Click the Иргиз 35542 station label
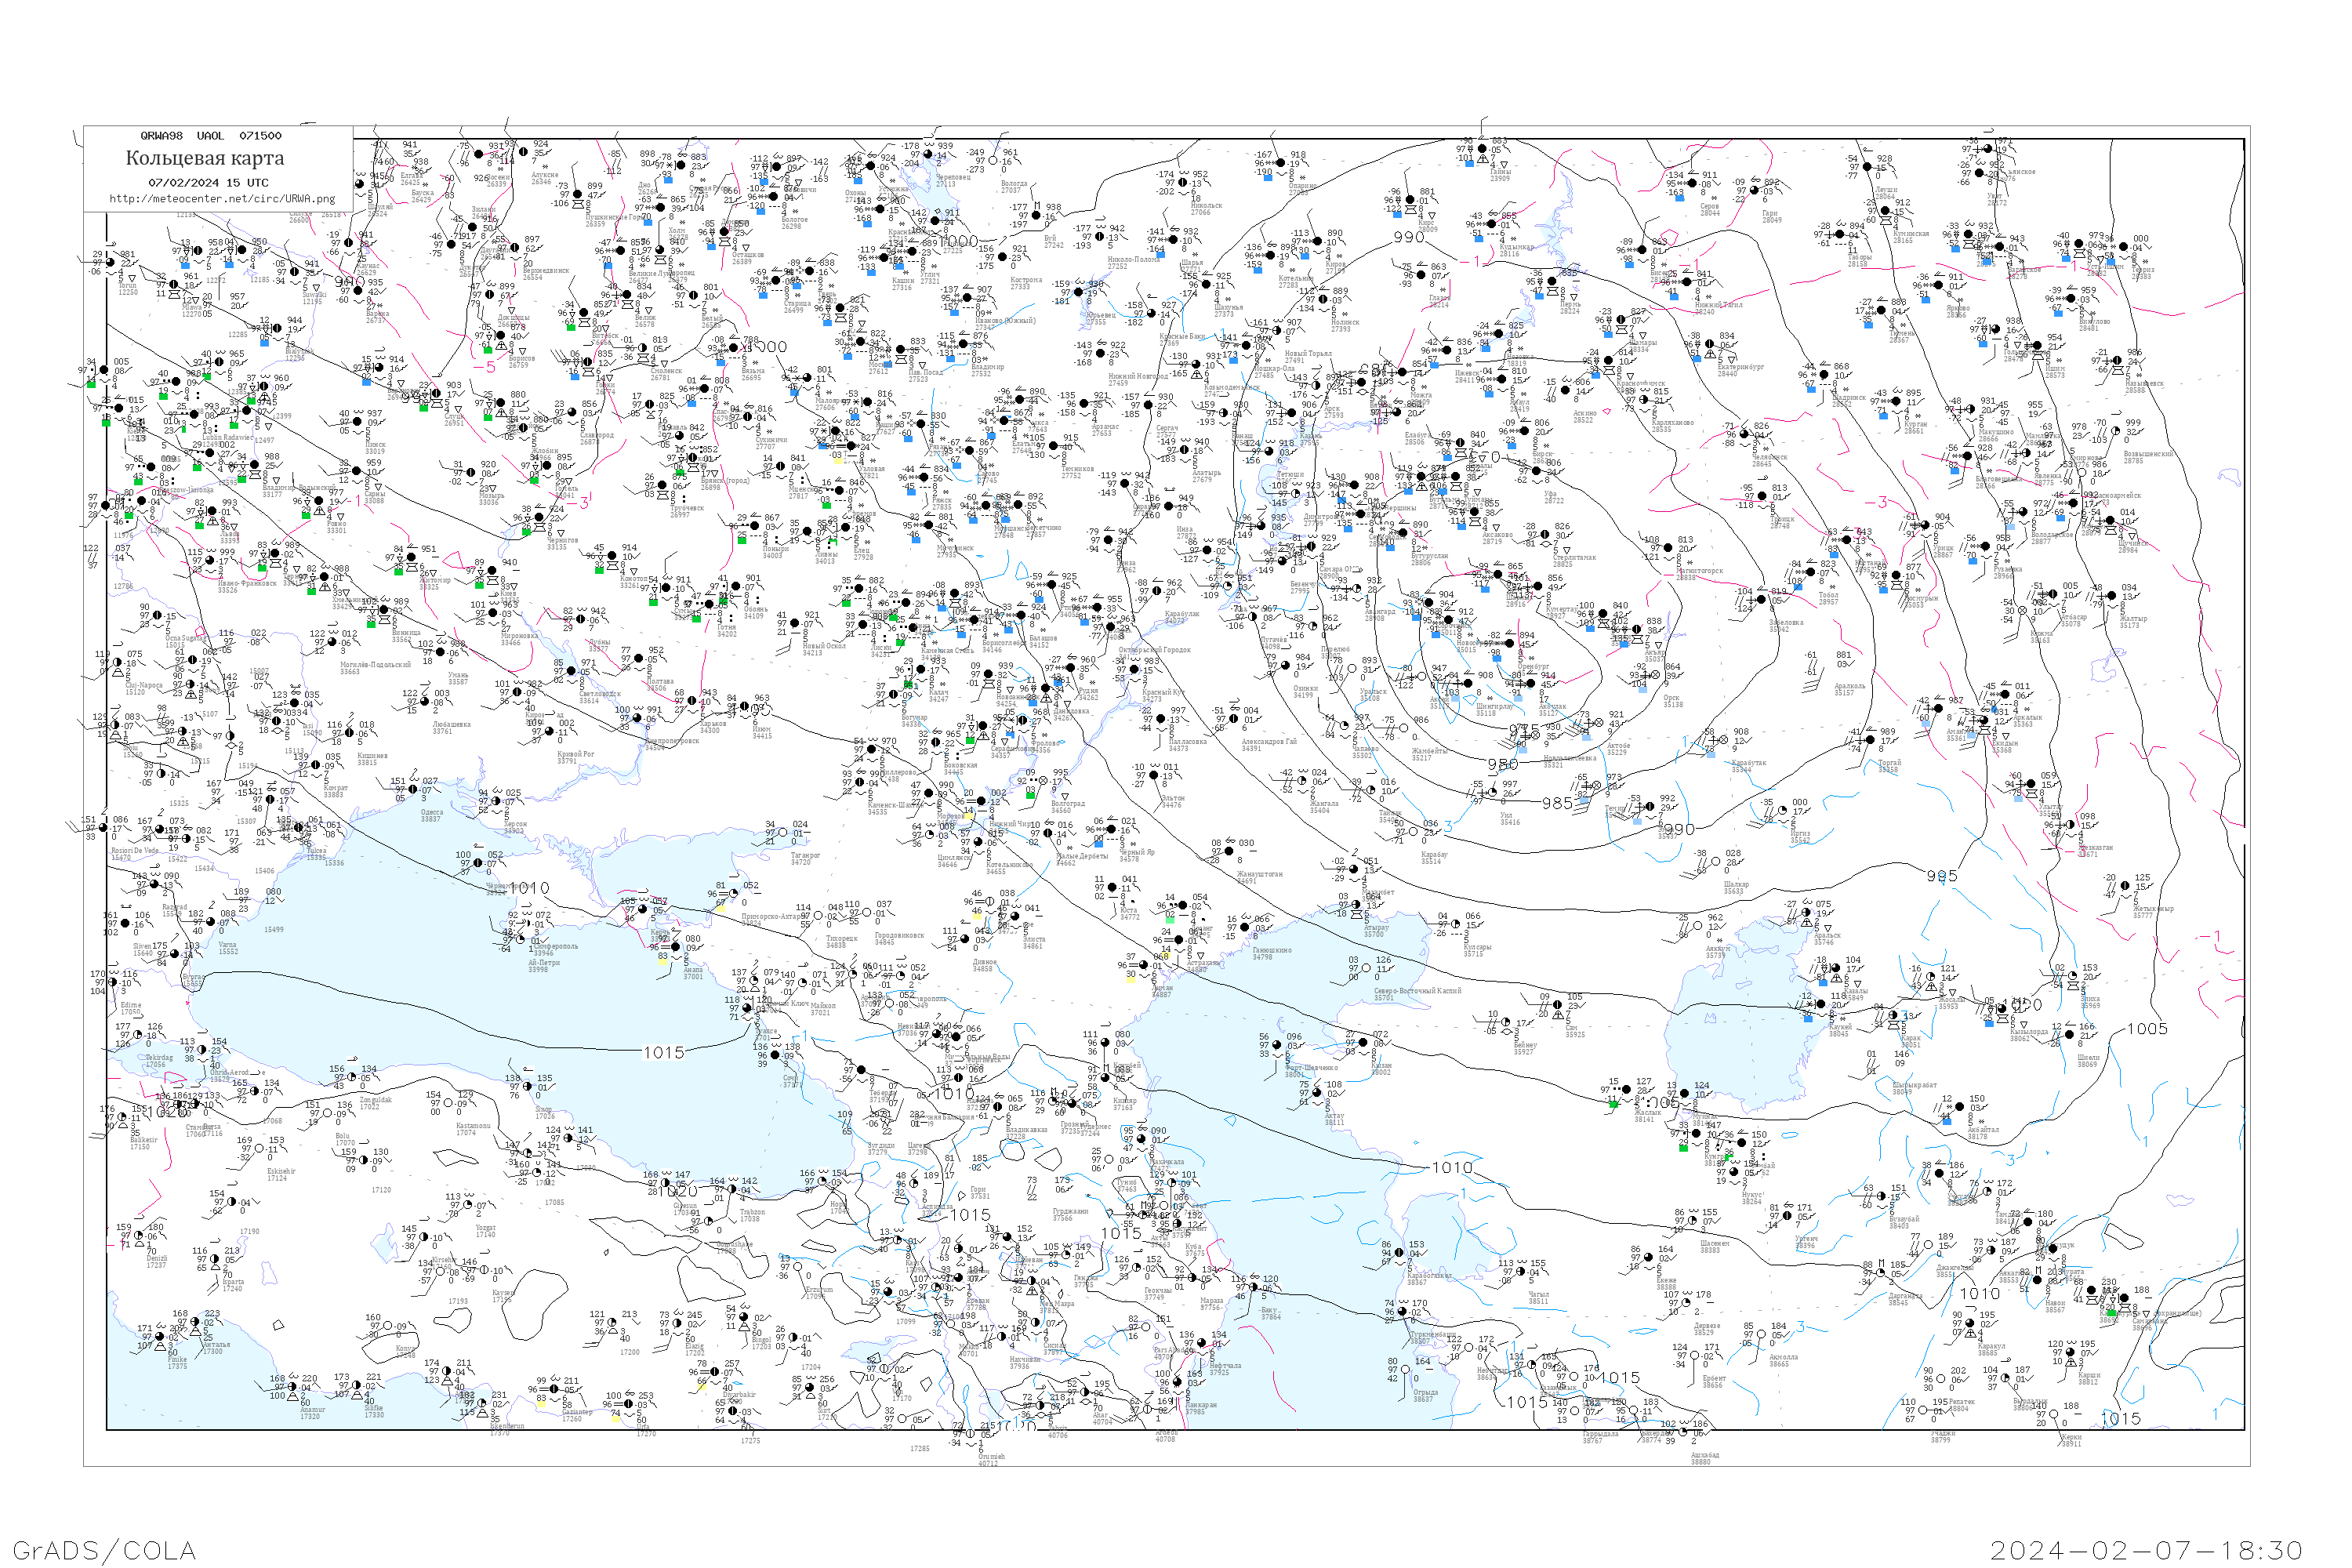2352x1568 pixels. tap(1800, 836)
